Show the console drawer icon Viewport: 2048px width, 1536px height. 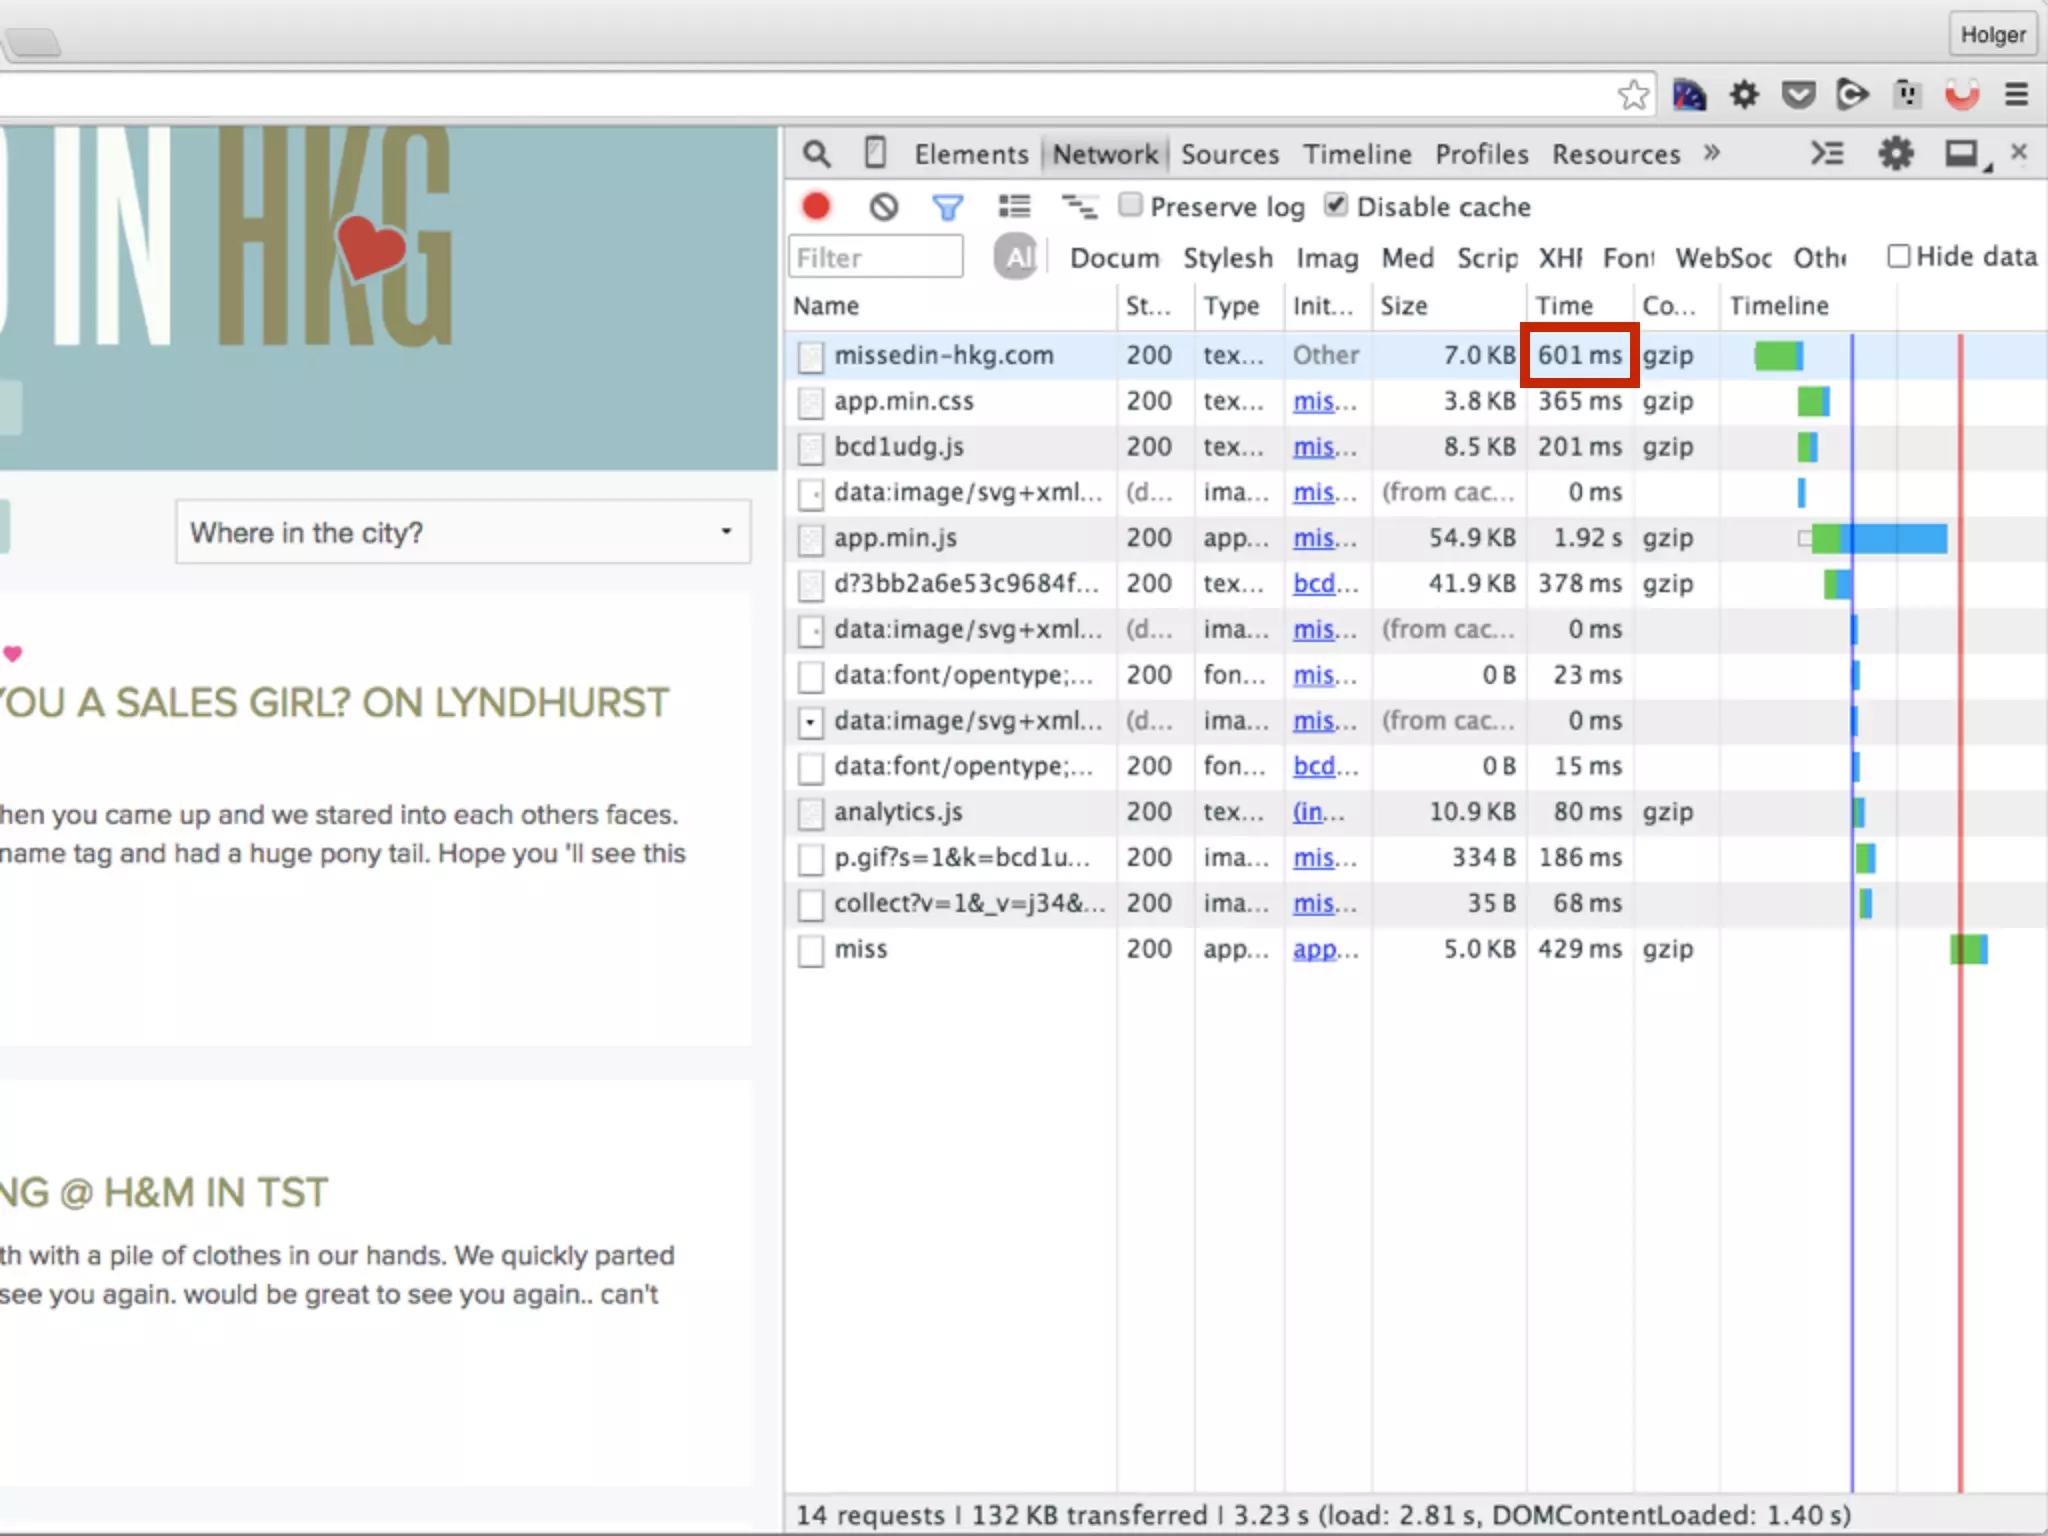1827,154
